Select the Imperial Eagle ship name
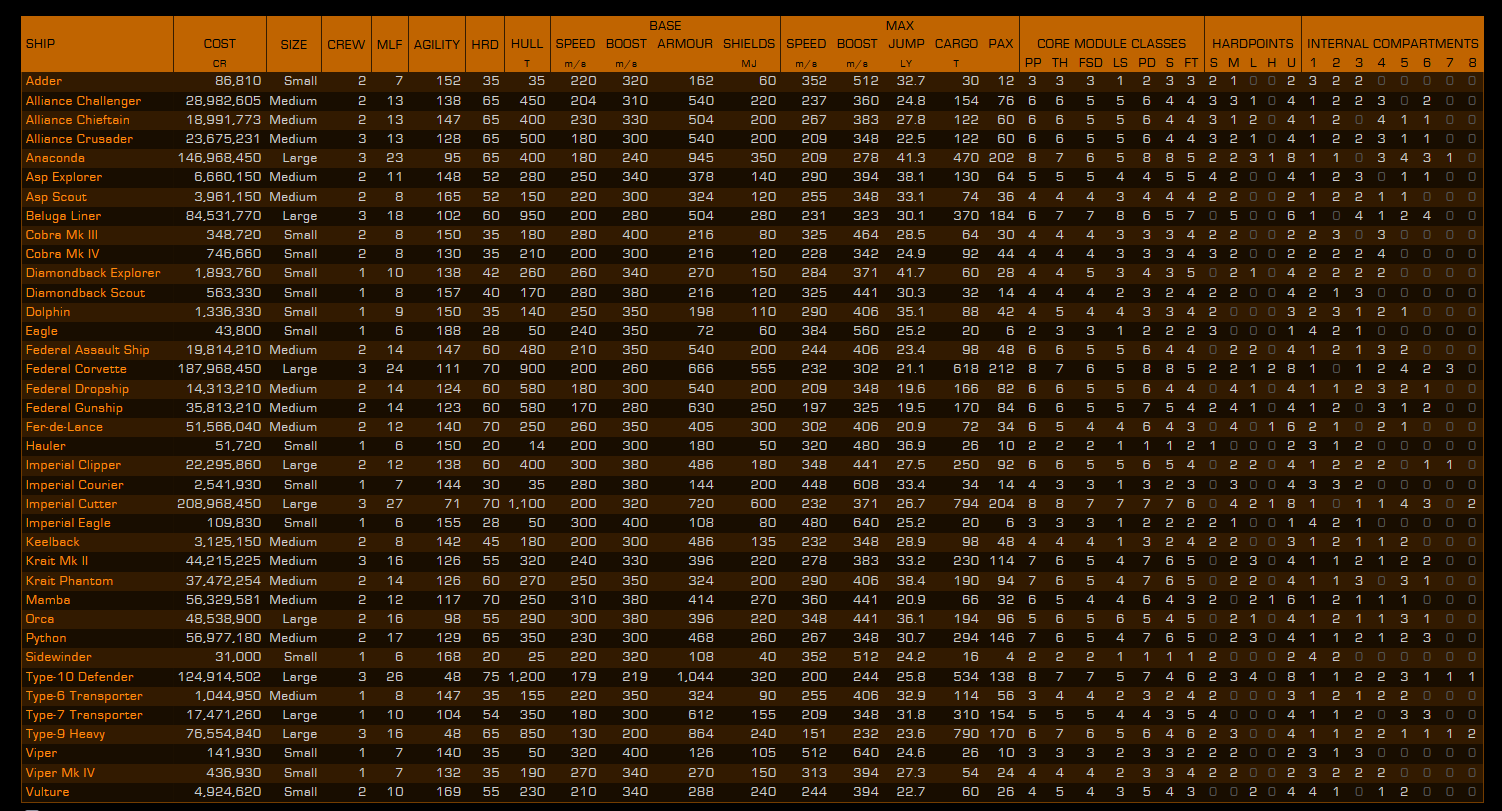This screenshot has height=811, width=1502. point(68,523)
